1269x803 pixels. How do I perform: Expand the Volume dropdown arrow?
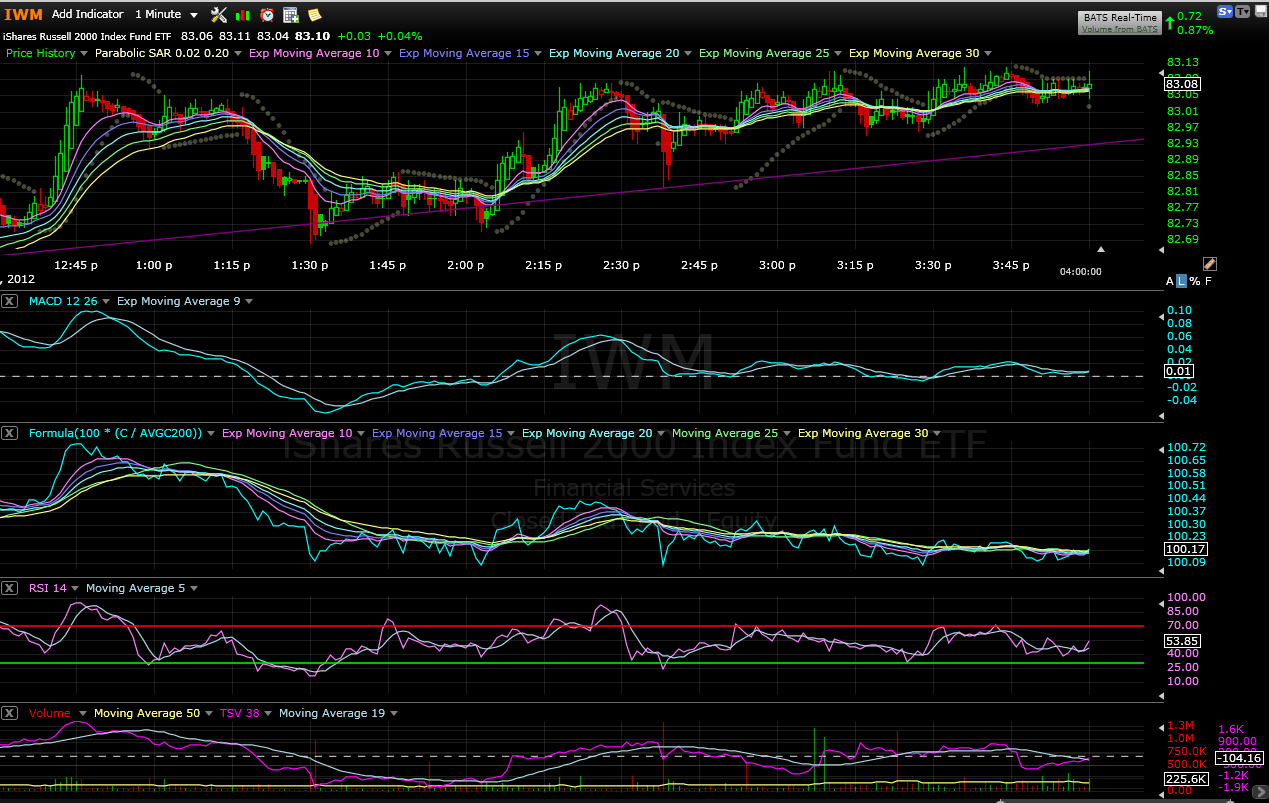tap(82, 714)
